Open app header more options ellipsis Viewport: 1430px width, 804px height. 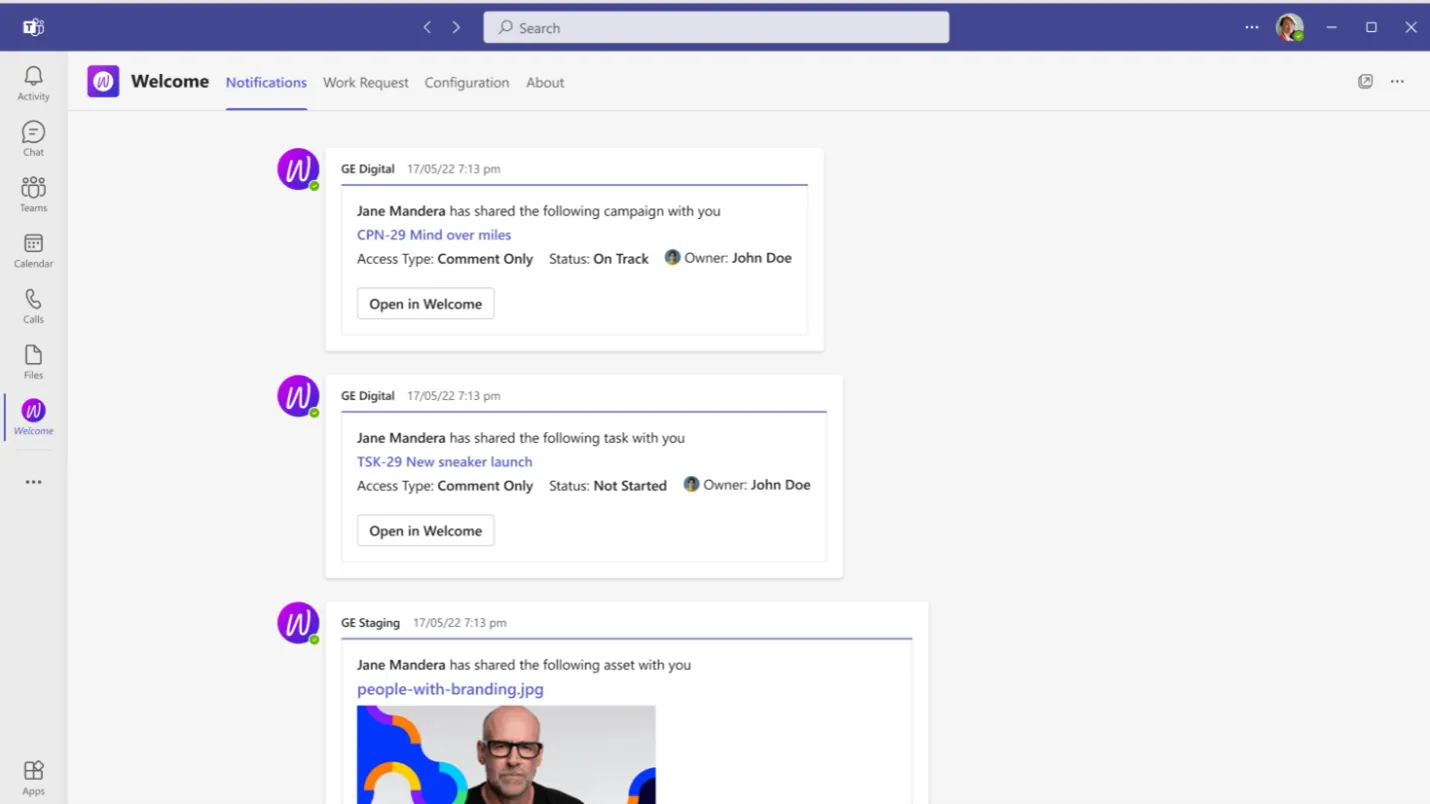click(1397, 82)
